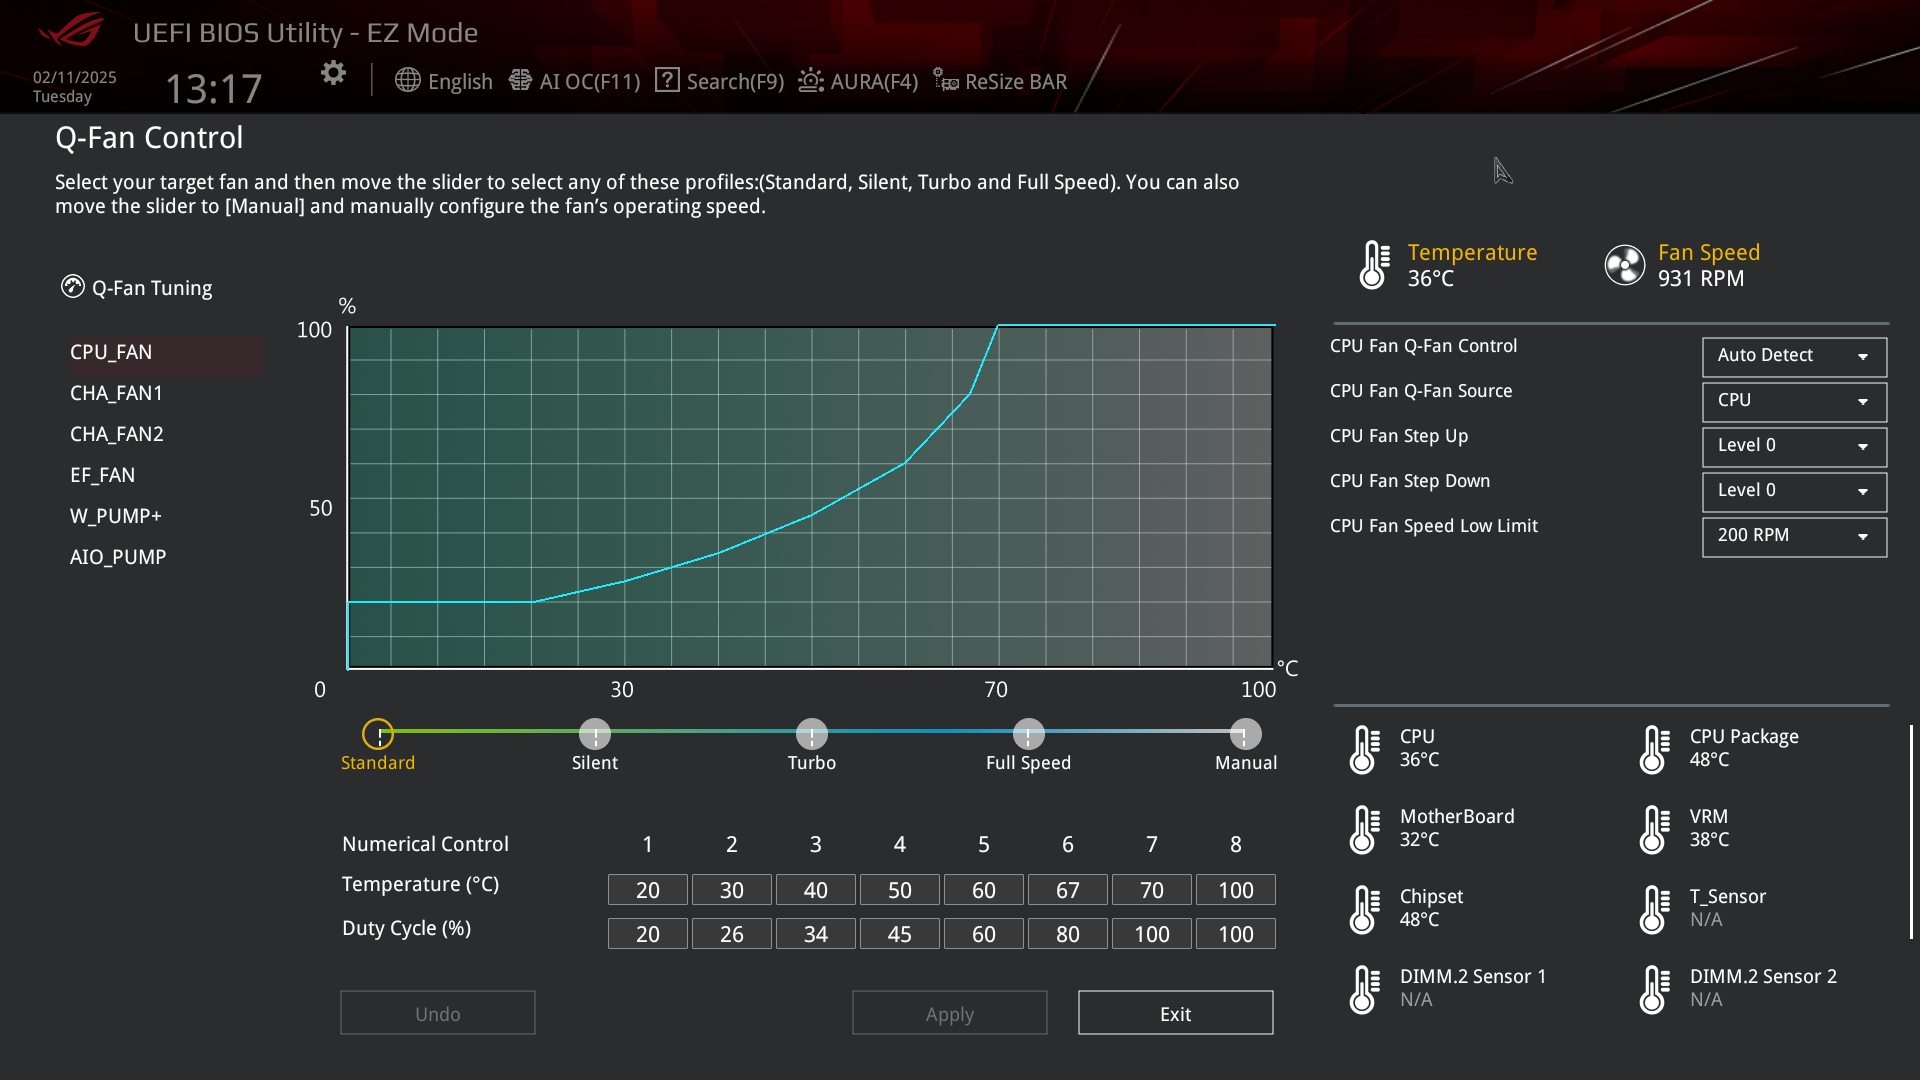Image resolution: width=1920 pixels, height=1080 pixels.
Task: Open CPU Fan Q-Fan Source dropdown
Action: point(1794,401)
